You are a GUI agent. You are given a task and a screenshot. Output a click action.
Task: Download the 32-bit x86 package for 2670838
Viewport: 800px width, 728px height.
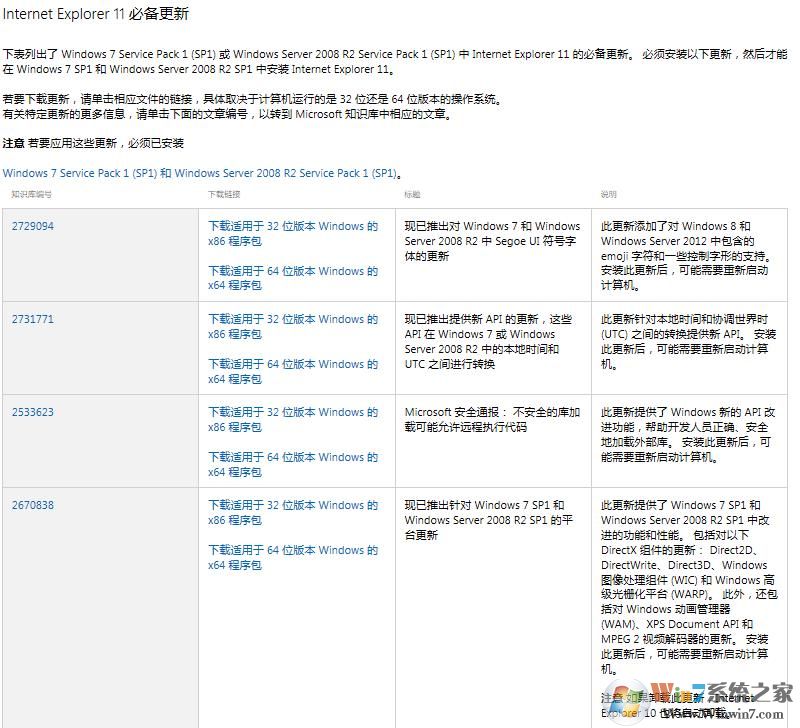click(x=293, y=512)
